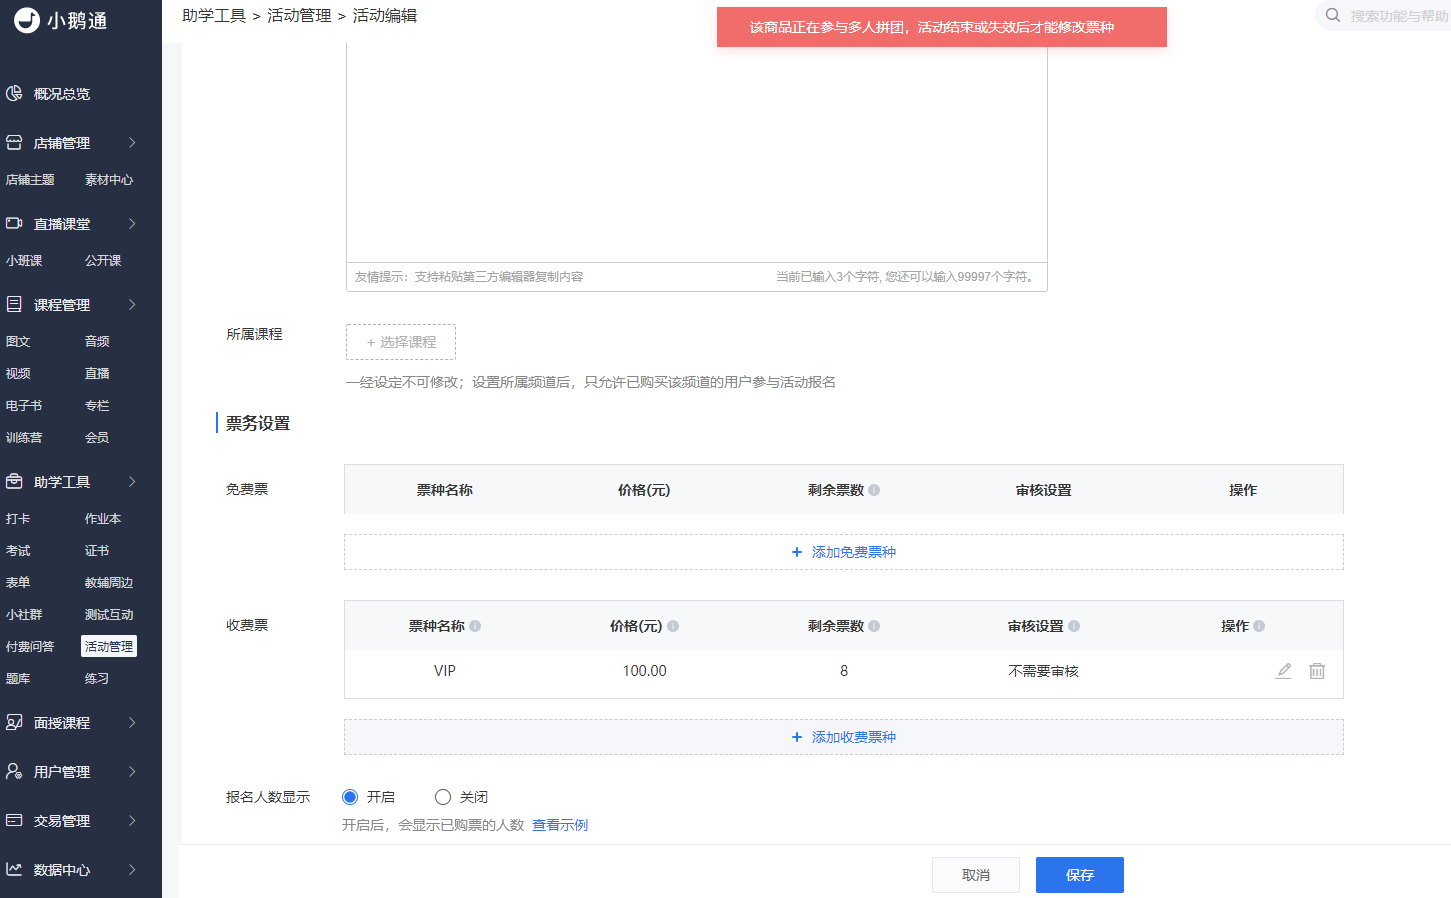Click the 交易管理 card icon
The image size is (1451, 898).
coord(14,820)
